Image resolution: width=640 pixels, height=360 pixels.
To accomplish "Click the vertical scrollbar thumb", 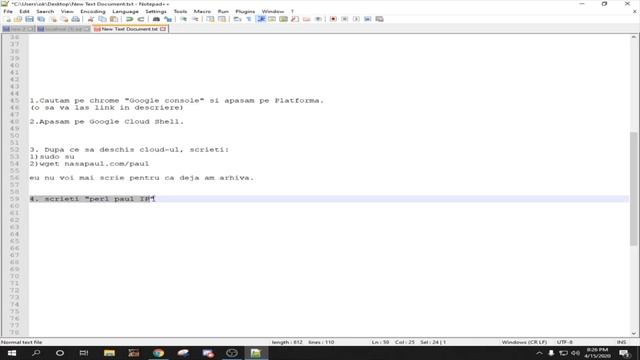I will click(x=633, y=188).
